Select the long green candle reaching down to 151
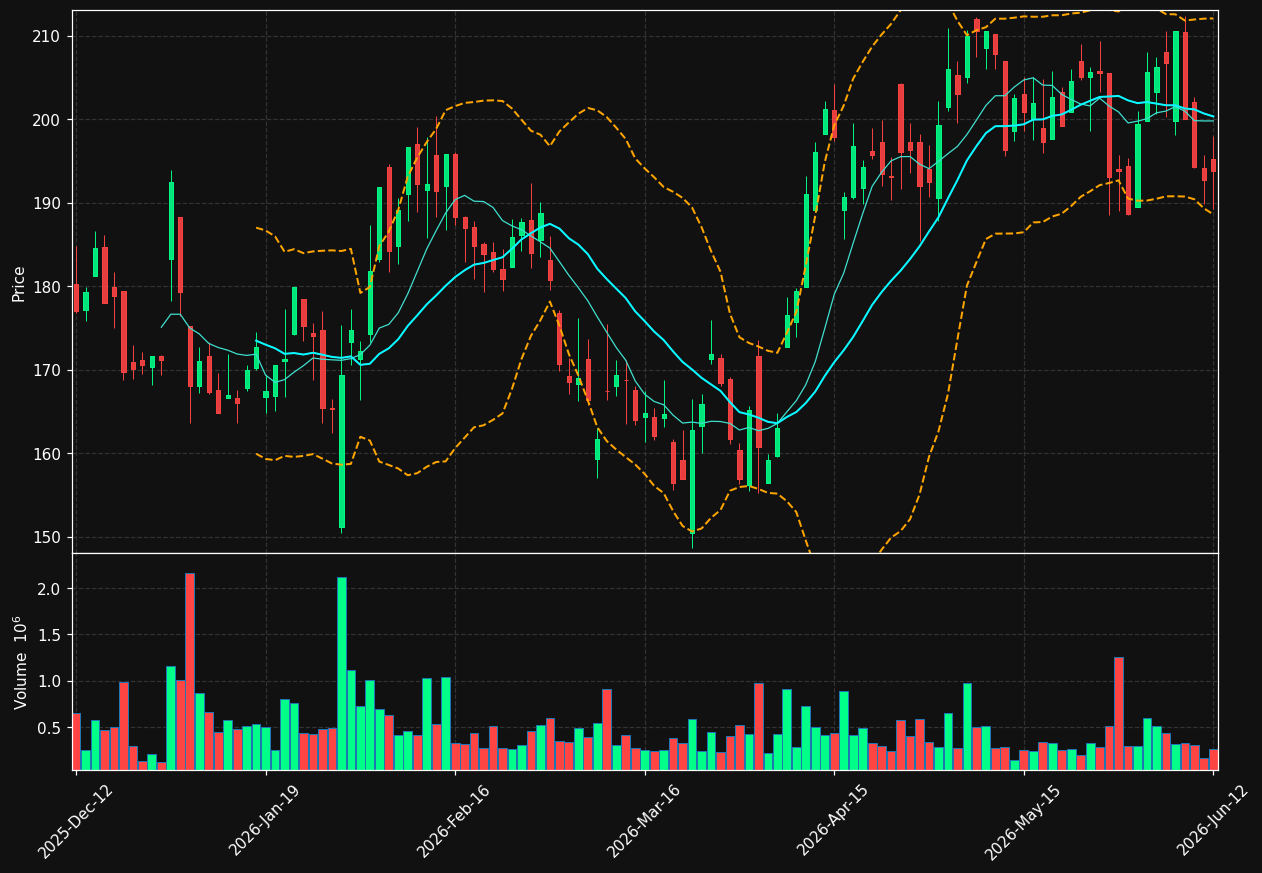The width and height of the screenshot is (1262, 873). [x=342, y=452]
